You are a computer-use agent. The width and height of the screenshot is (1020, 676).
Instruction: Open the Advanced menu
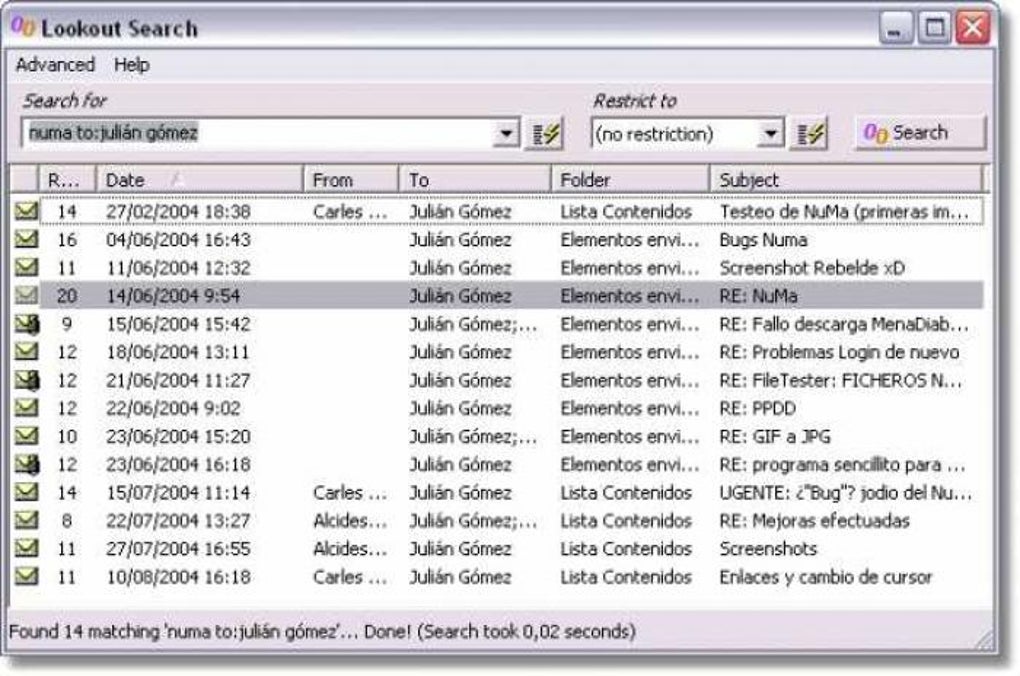coord(55,65)
